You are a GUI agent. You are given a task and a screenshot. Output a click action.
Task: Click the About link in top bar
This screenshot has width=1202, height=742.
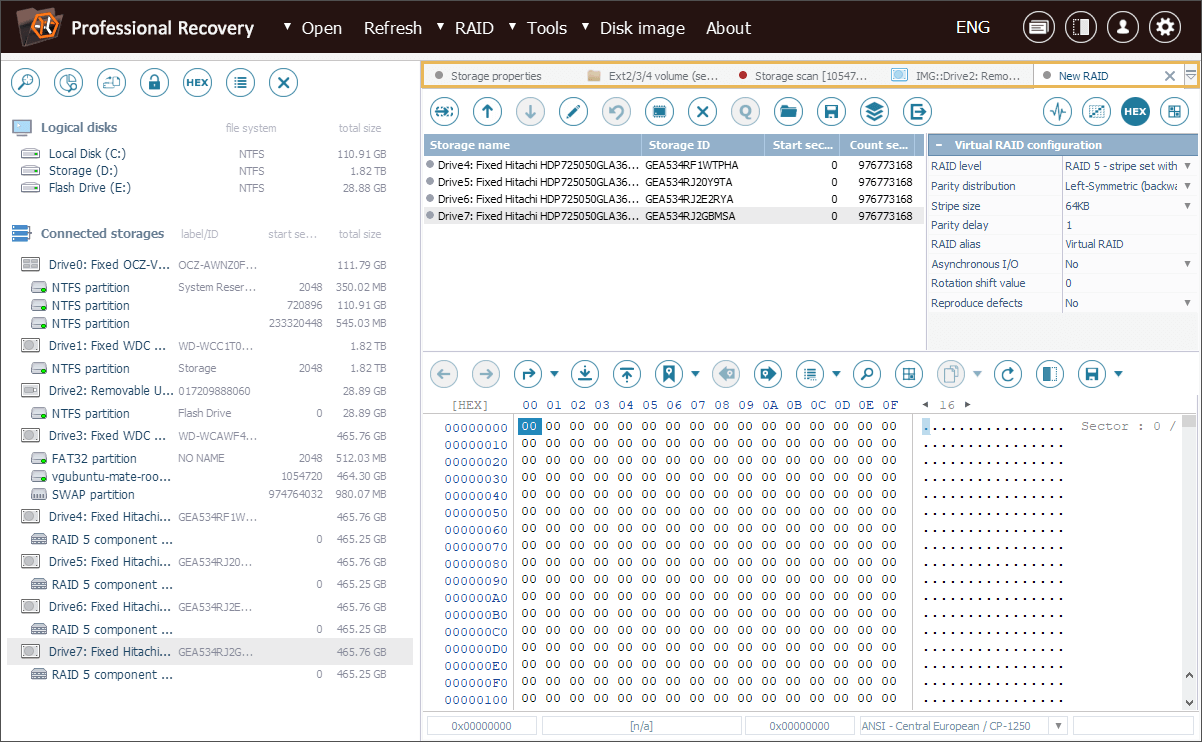(x=728, y=28)
